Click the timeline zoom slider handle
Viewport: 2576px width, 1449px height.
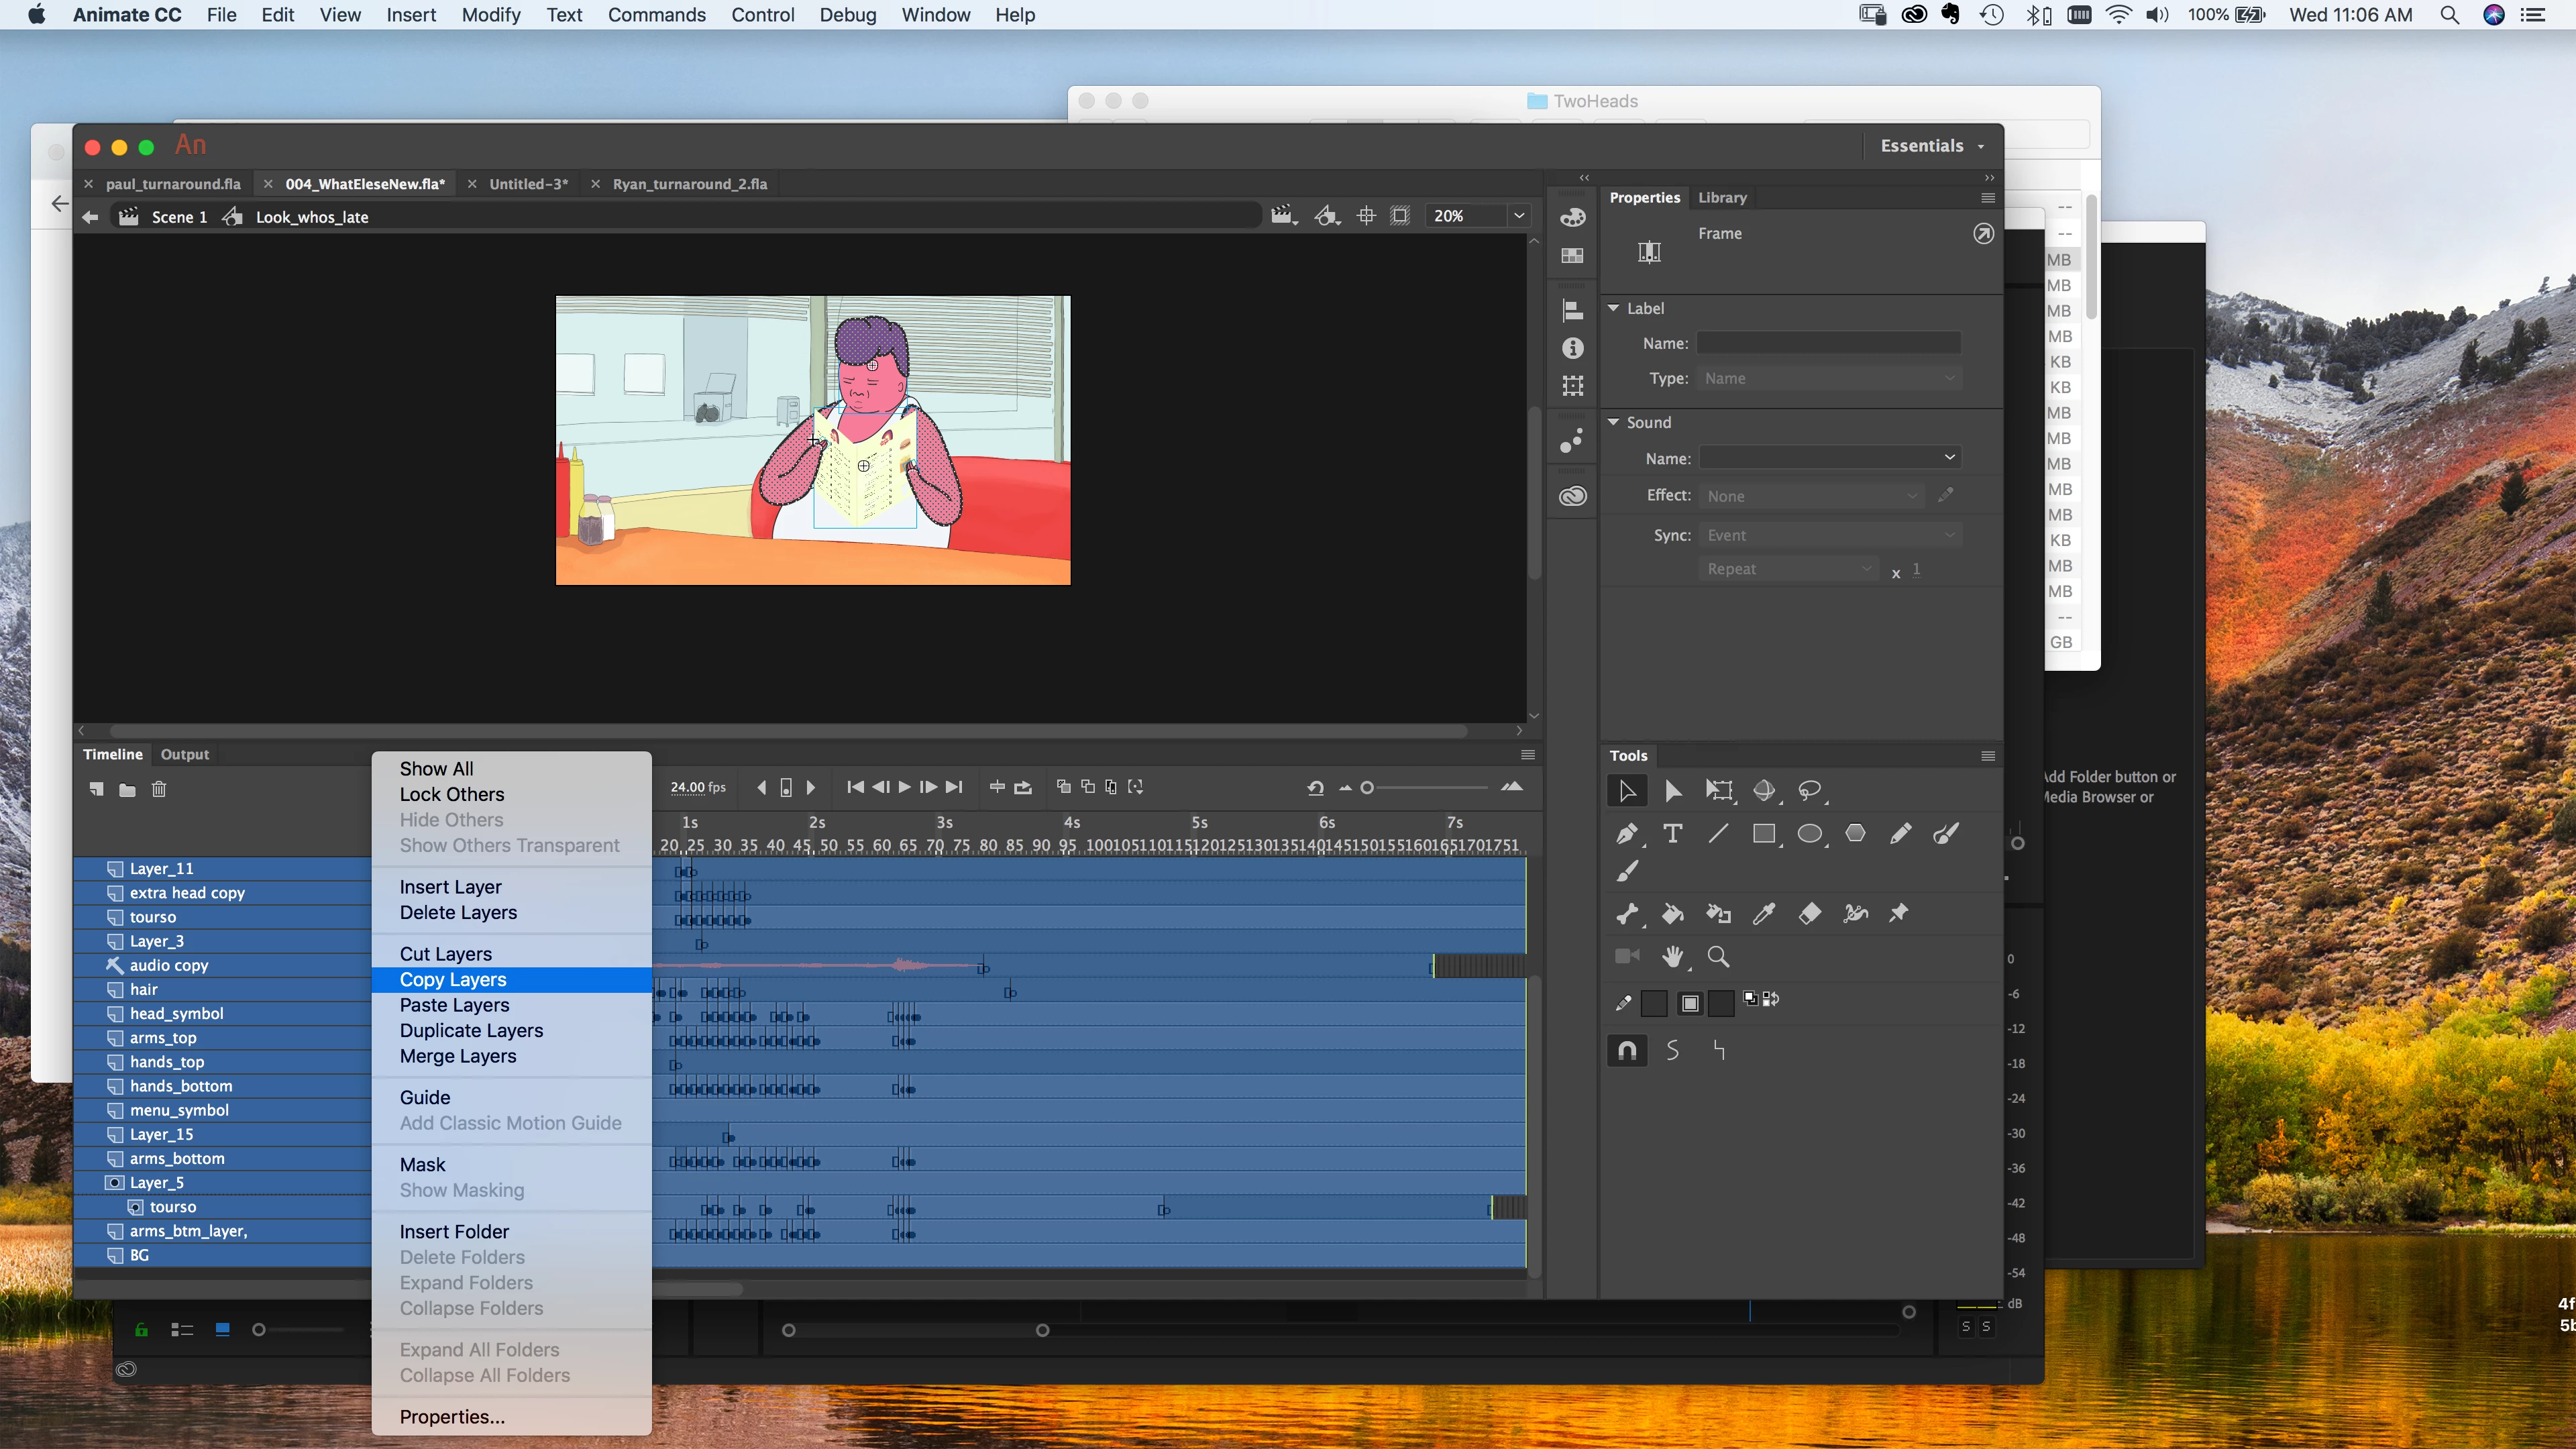click(x=1367, y=787)
